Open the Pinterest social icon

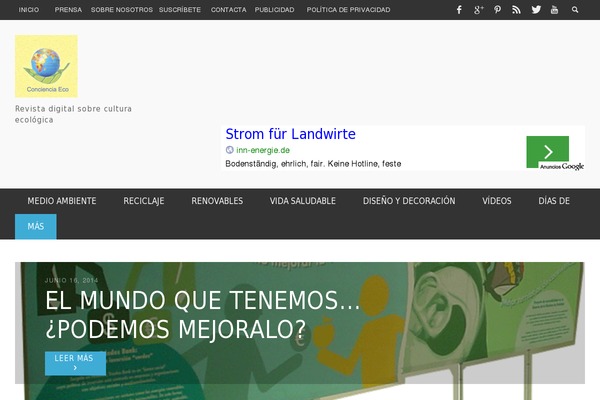[497, 10]
